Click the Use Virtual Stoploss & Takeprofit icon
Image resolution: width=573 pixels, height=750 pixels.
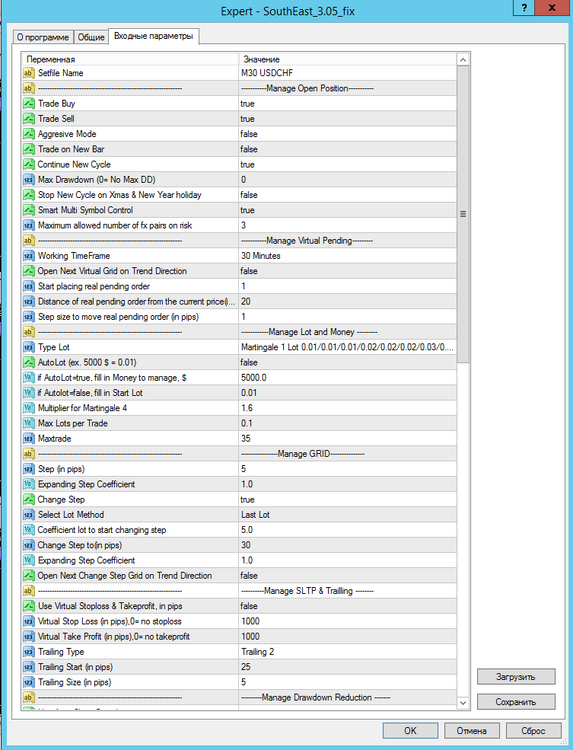tap(29, 606)
